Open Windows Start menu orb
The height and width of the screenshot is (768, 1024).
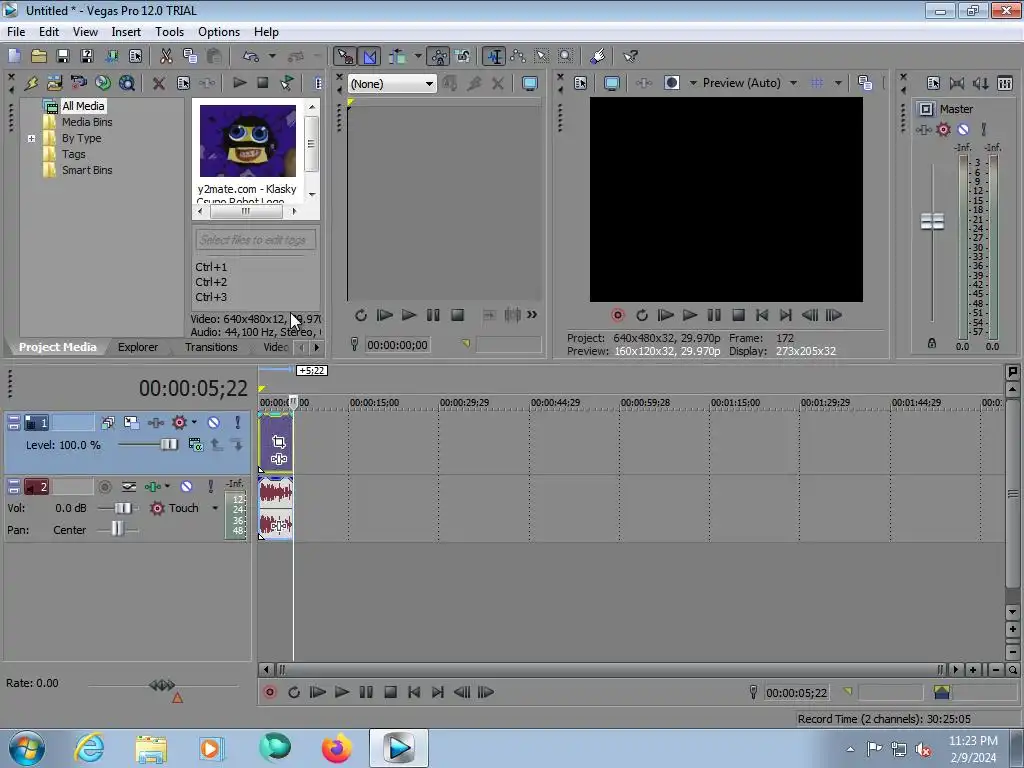27,748
